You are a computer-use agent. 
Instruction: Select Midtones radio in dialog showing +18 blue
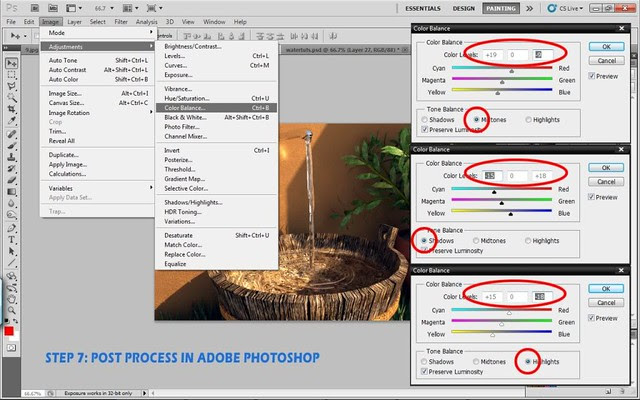[476, 240]
